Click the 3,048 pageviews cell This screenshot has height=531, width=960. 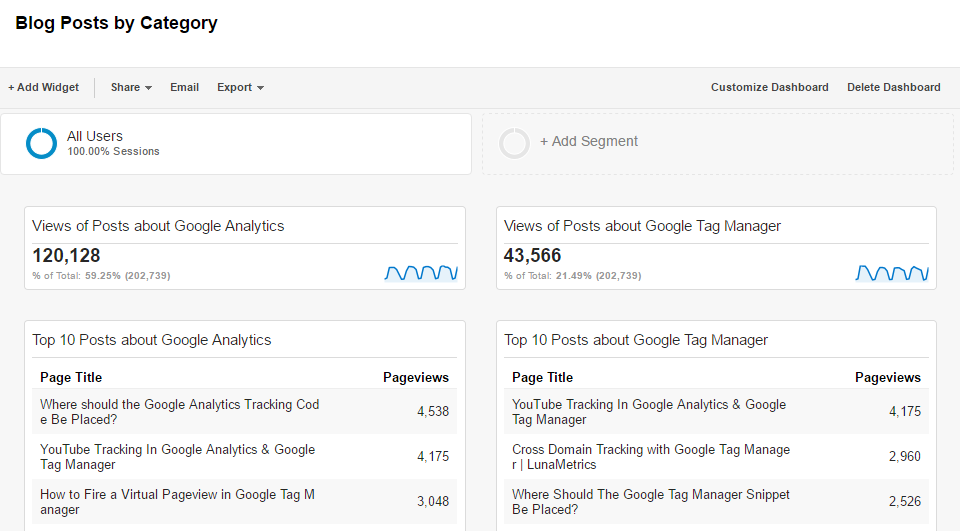click(433, 501)
